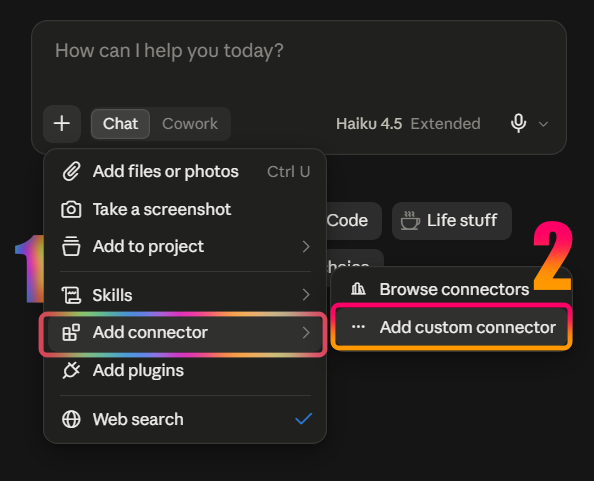Click the ellipsis icon for custom connector
Screen dimensions: 594x481
pos(358,327)
